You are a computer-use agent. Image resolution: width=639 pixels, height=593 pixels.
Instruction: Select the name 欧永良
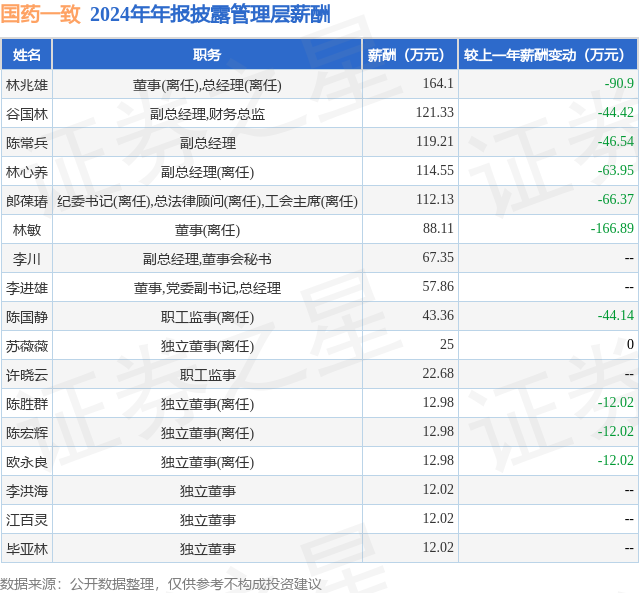pos(26,461)
